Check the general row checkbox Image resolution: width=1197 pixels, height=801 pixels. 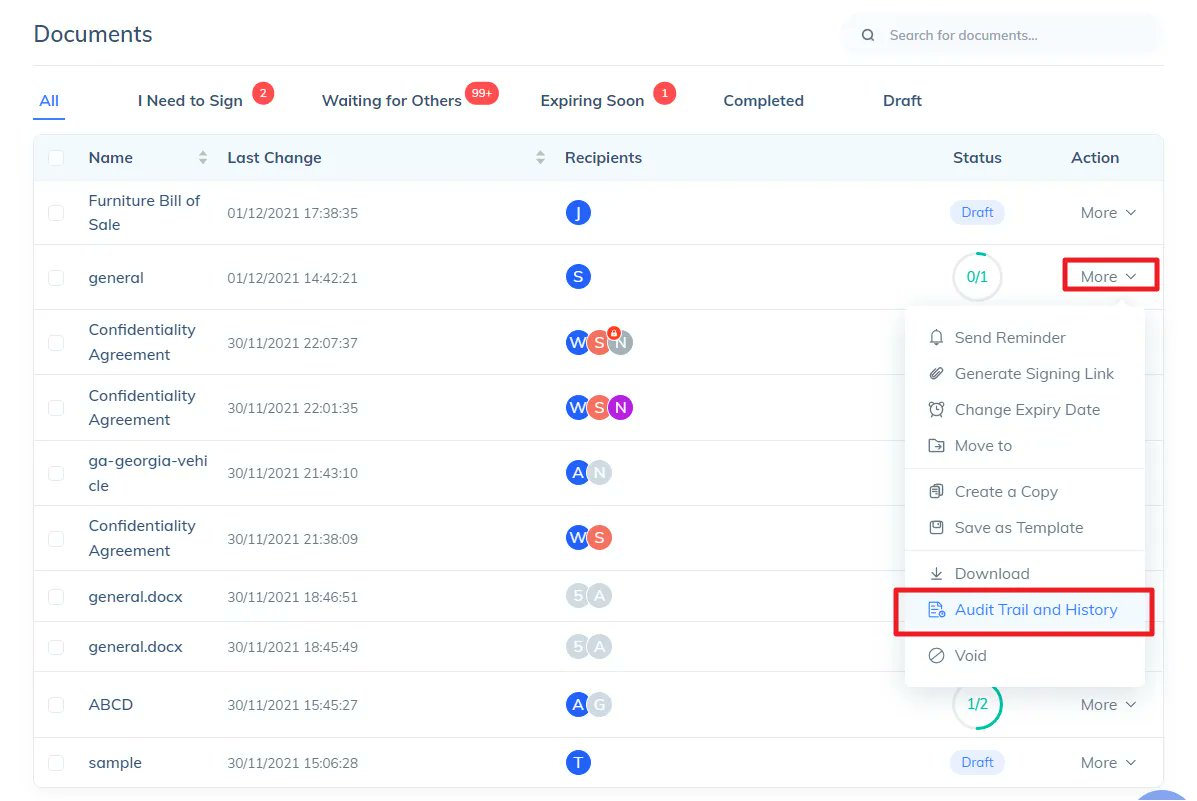click(x=56, y=278)
